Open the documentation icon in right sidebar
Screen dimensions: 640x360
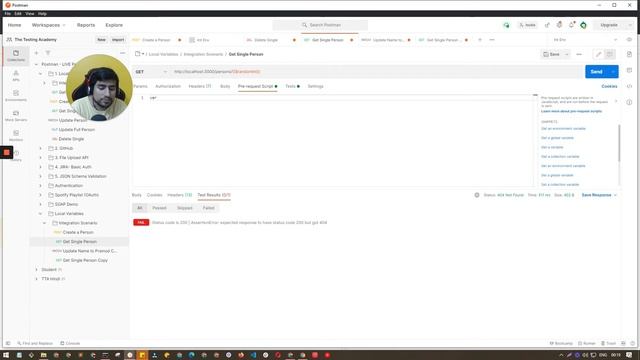coord(629,54)
